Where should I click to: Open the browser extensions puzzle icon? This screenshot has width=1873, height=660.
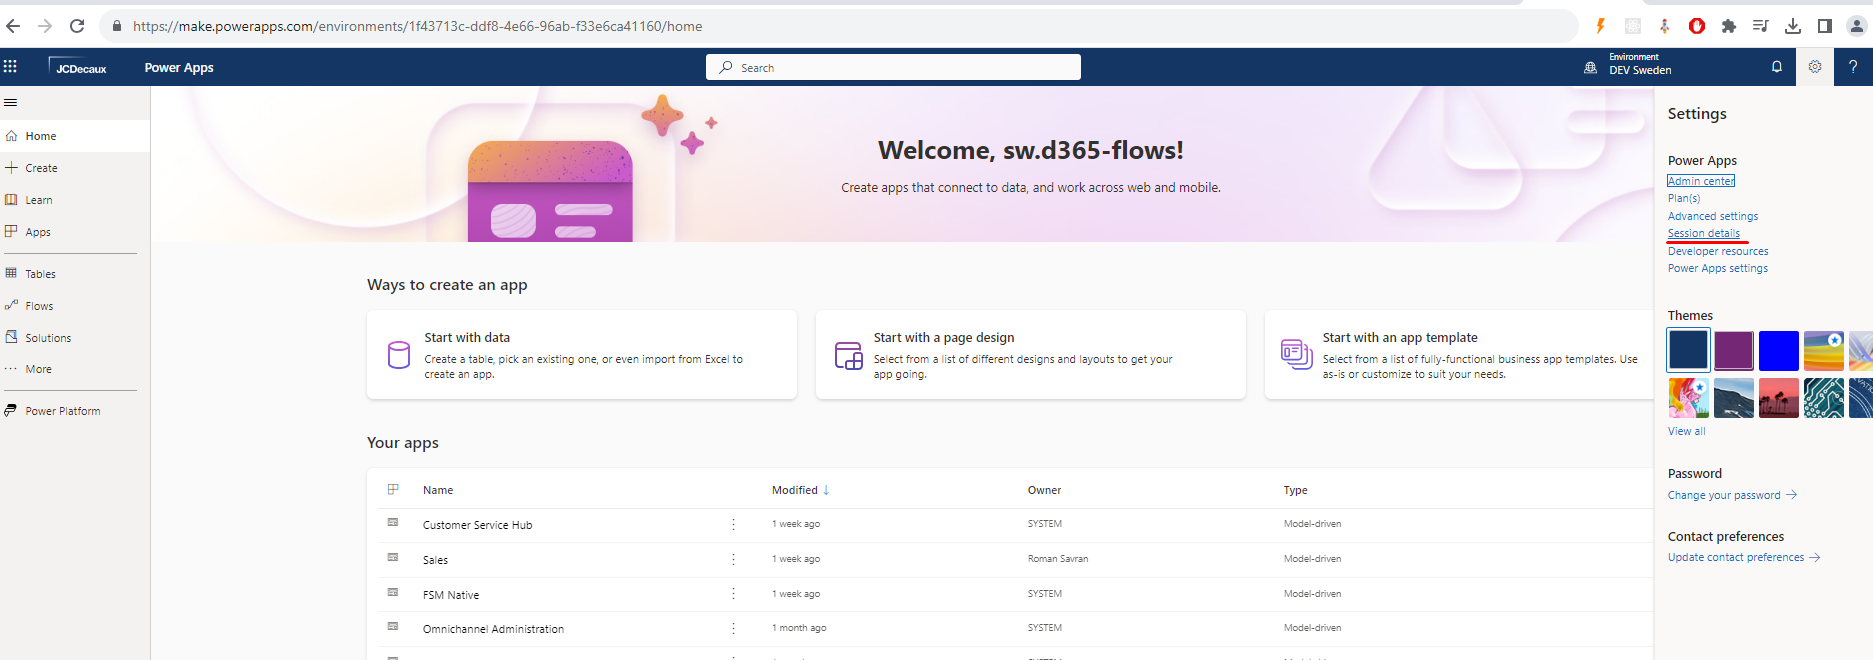click(1729, 26)
